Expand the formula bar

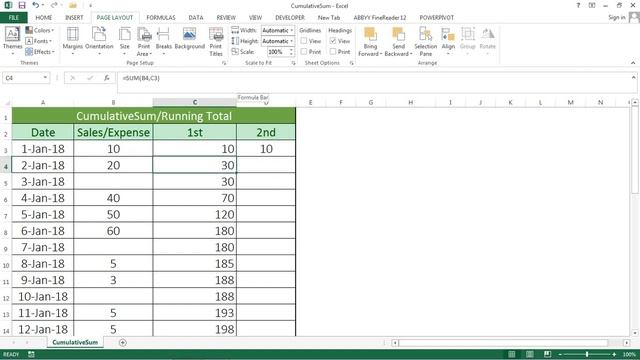[633, 77]
